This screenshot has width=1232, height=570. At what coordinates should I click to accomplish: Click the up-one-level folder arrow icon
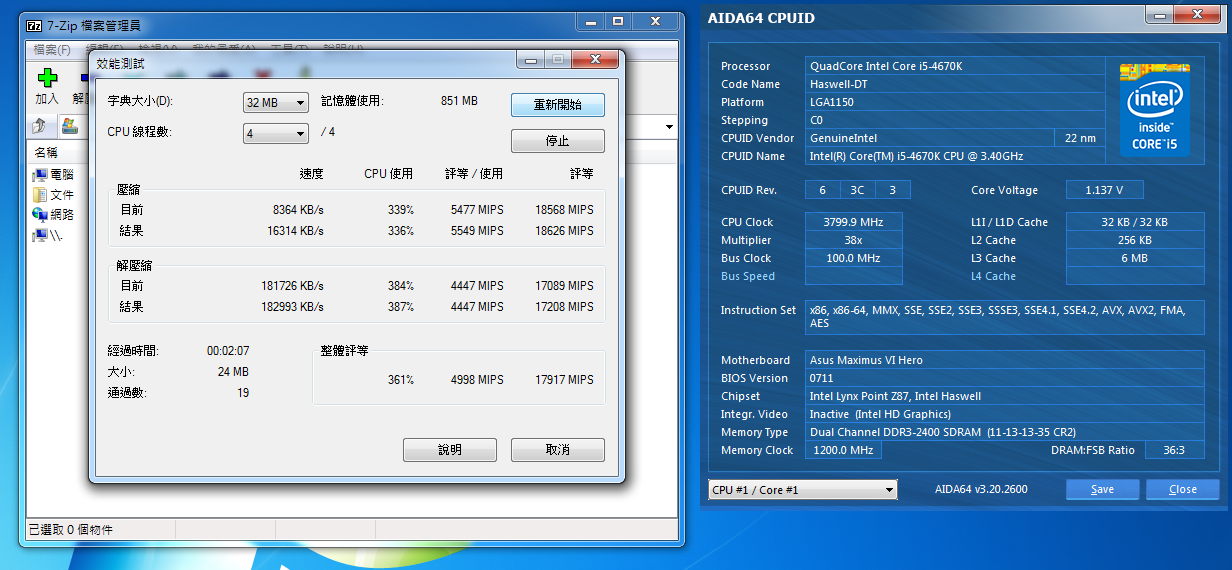39,126
